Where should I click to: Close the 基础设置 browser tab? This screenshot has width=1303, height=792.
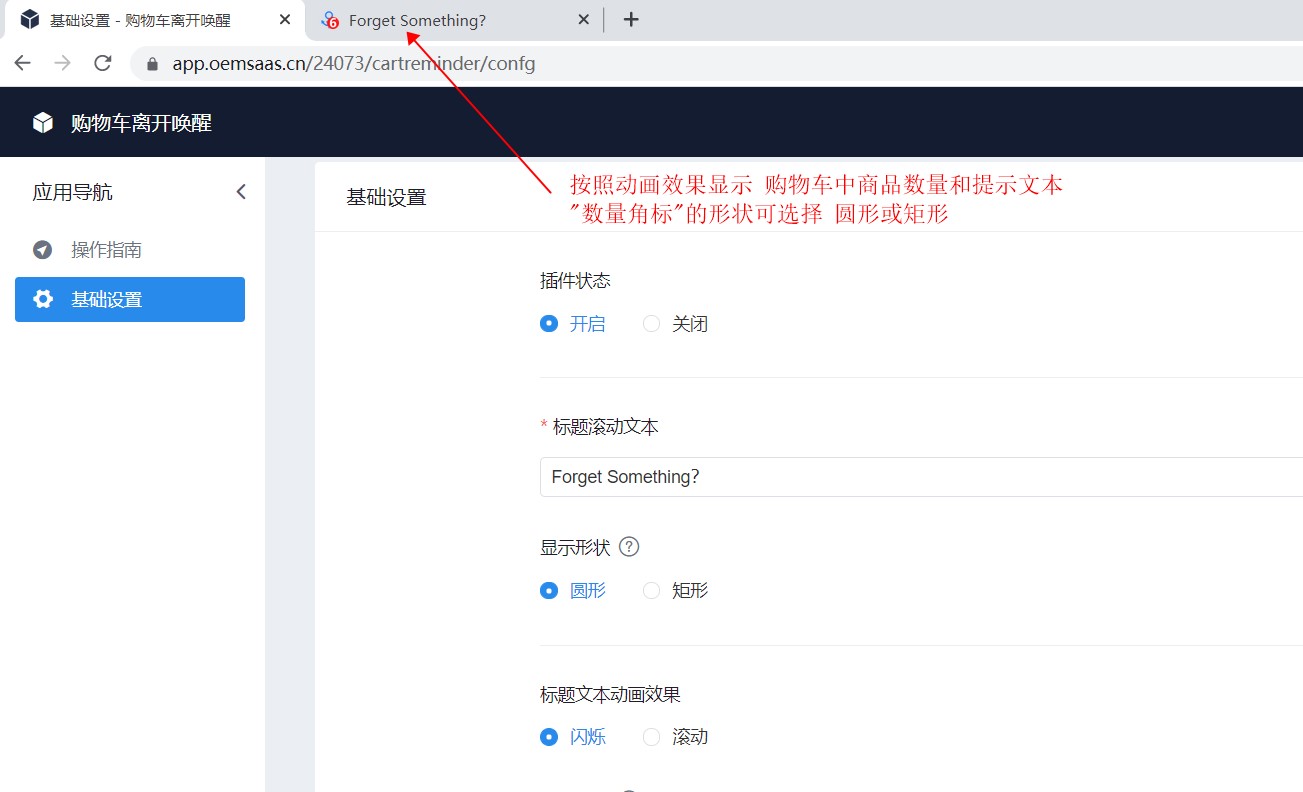285,20
